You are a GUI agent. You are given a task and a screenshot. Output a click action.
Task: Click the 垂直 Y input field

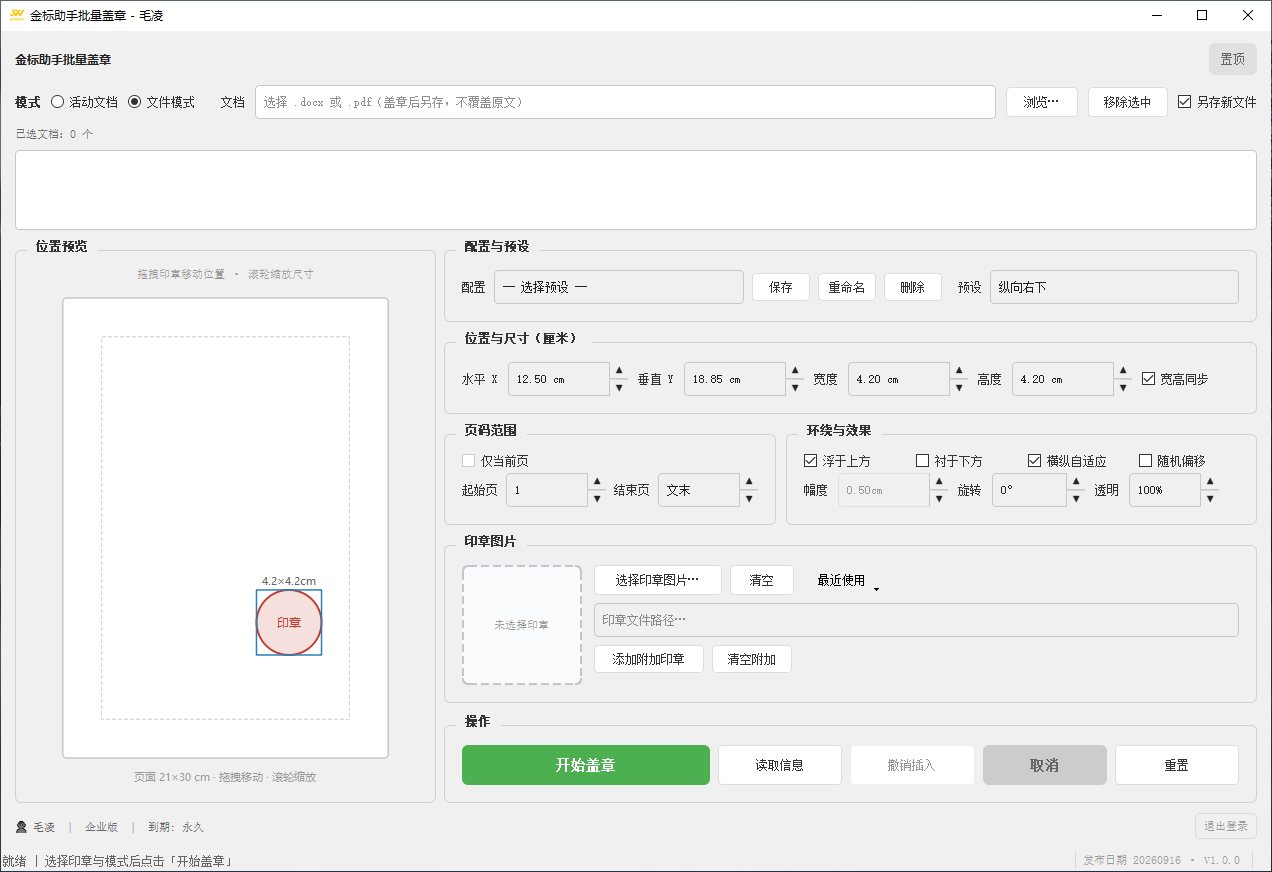[735, 379]
